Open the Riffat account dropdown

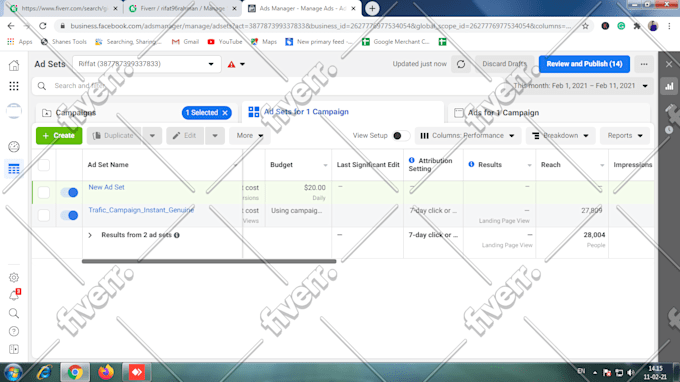[147, 64]
